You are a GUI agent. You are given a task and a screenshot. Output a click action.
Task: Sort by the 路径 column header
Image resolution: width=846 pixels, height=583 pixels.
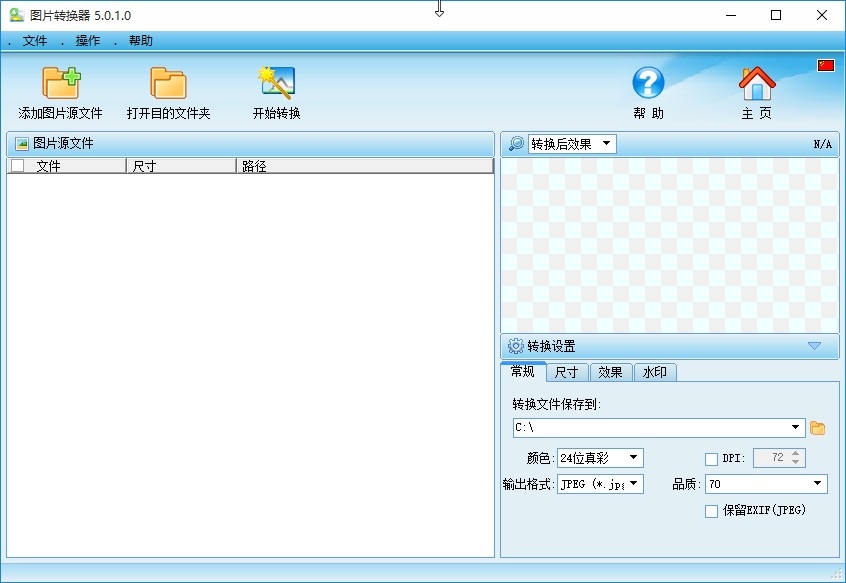click(365, 166)
